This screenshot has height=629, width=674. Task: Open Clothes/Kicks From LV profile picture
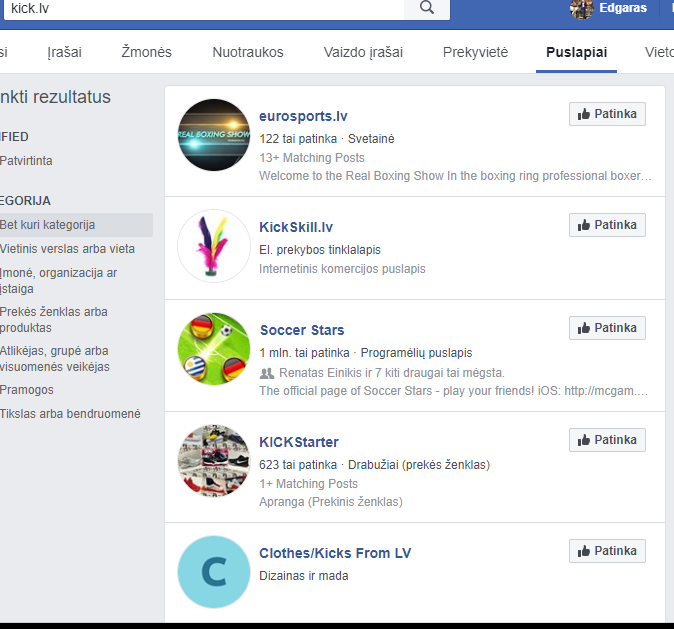click(214, 572)
